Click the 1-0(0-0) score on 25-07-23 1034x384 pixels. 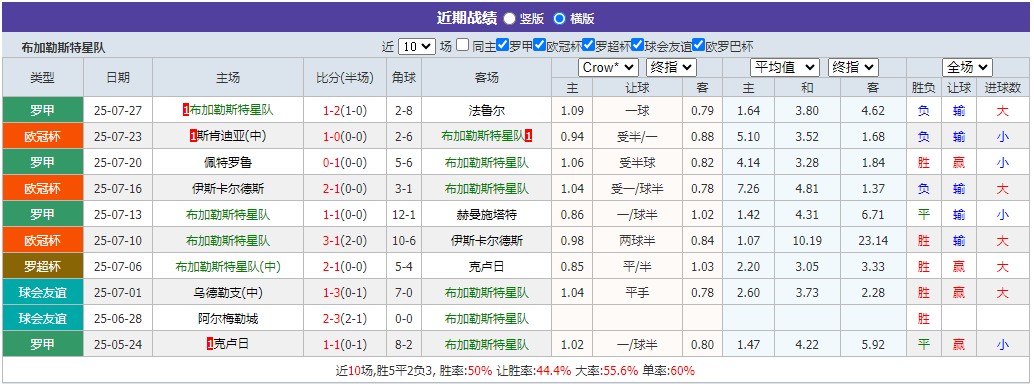345,137
